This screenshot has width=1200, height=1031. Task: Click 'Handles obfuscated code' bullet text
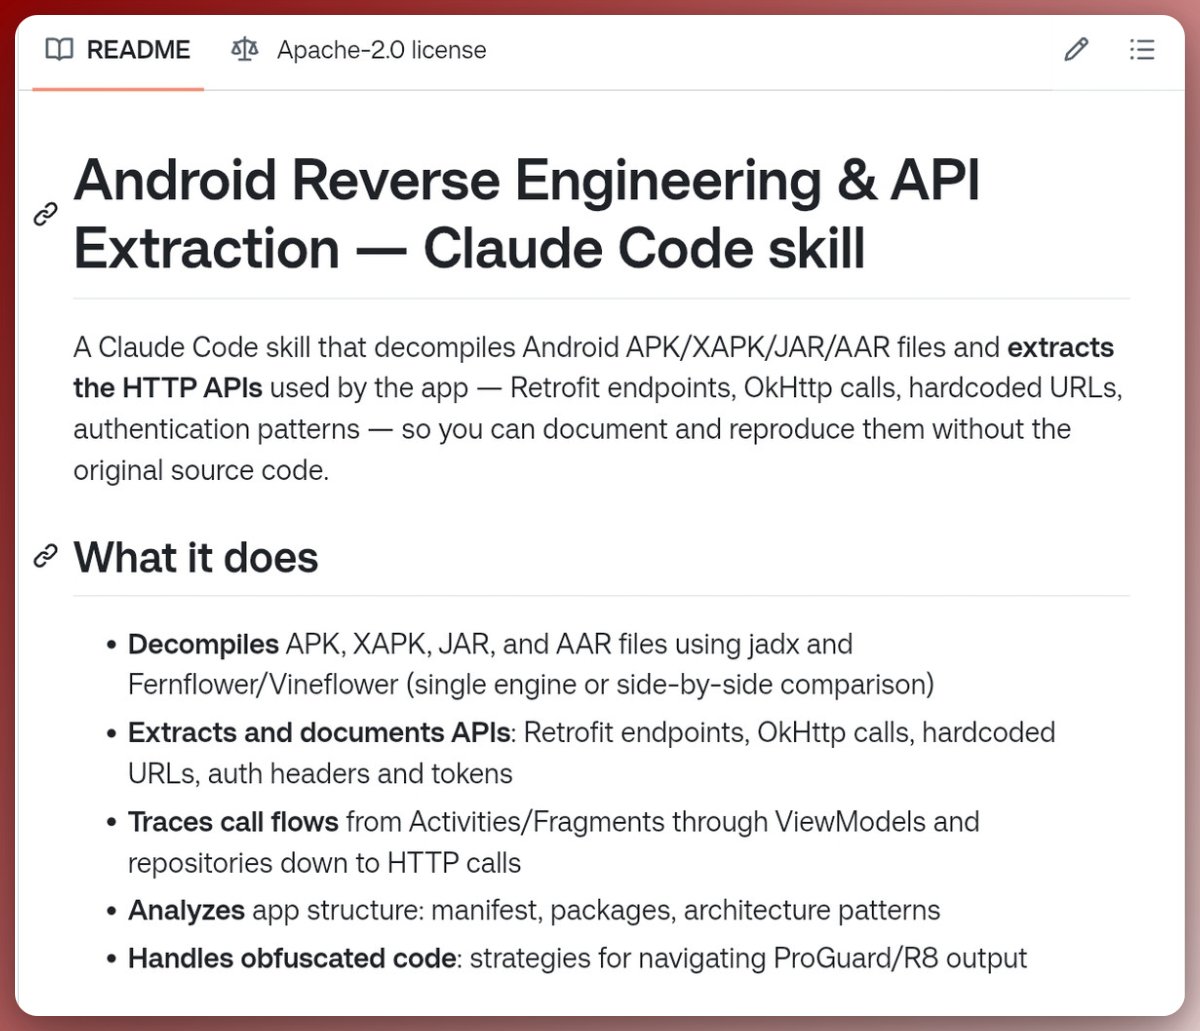tap(292, 958)
